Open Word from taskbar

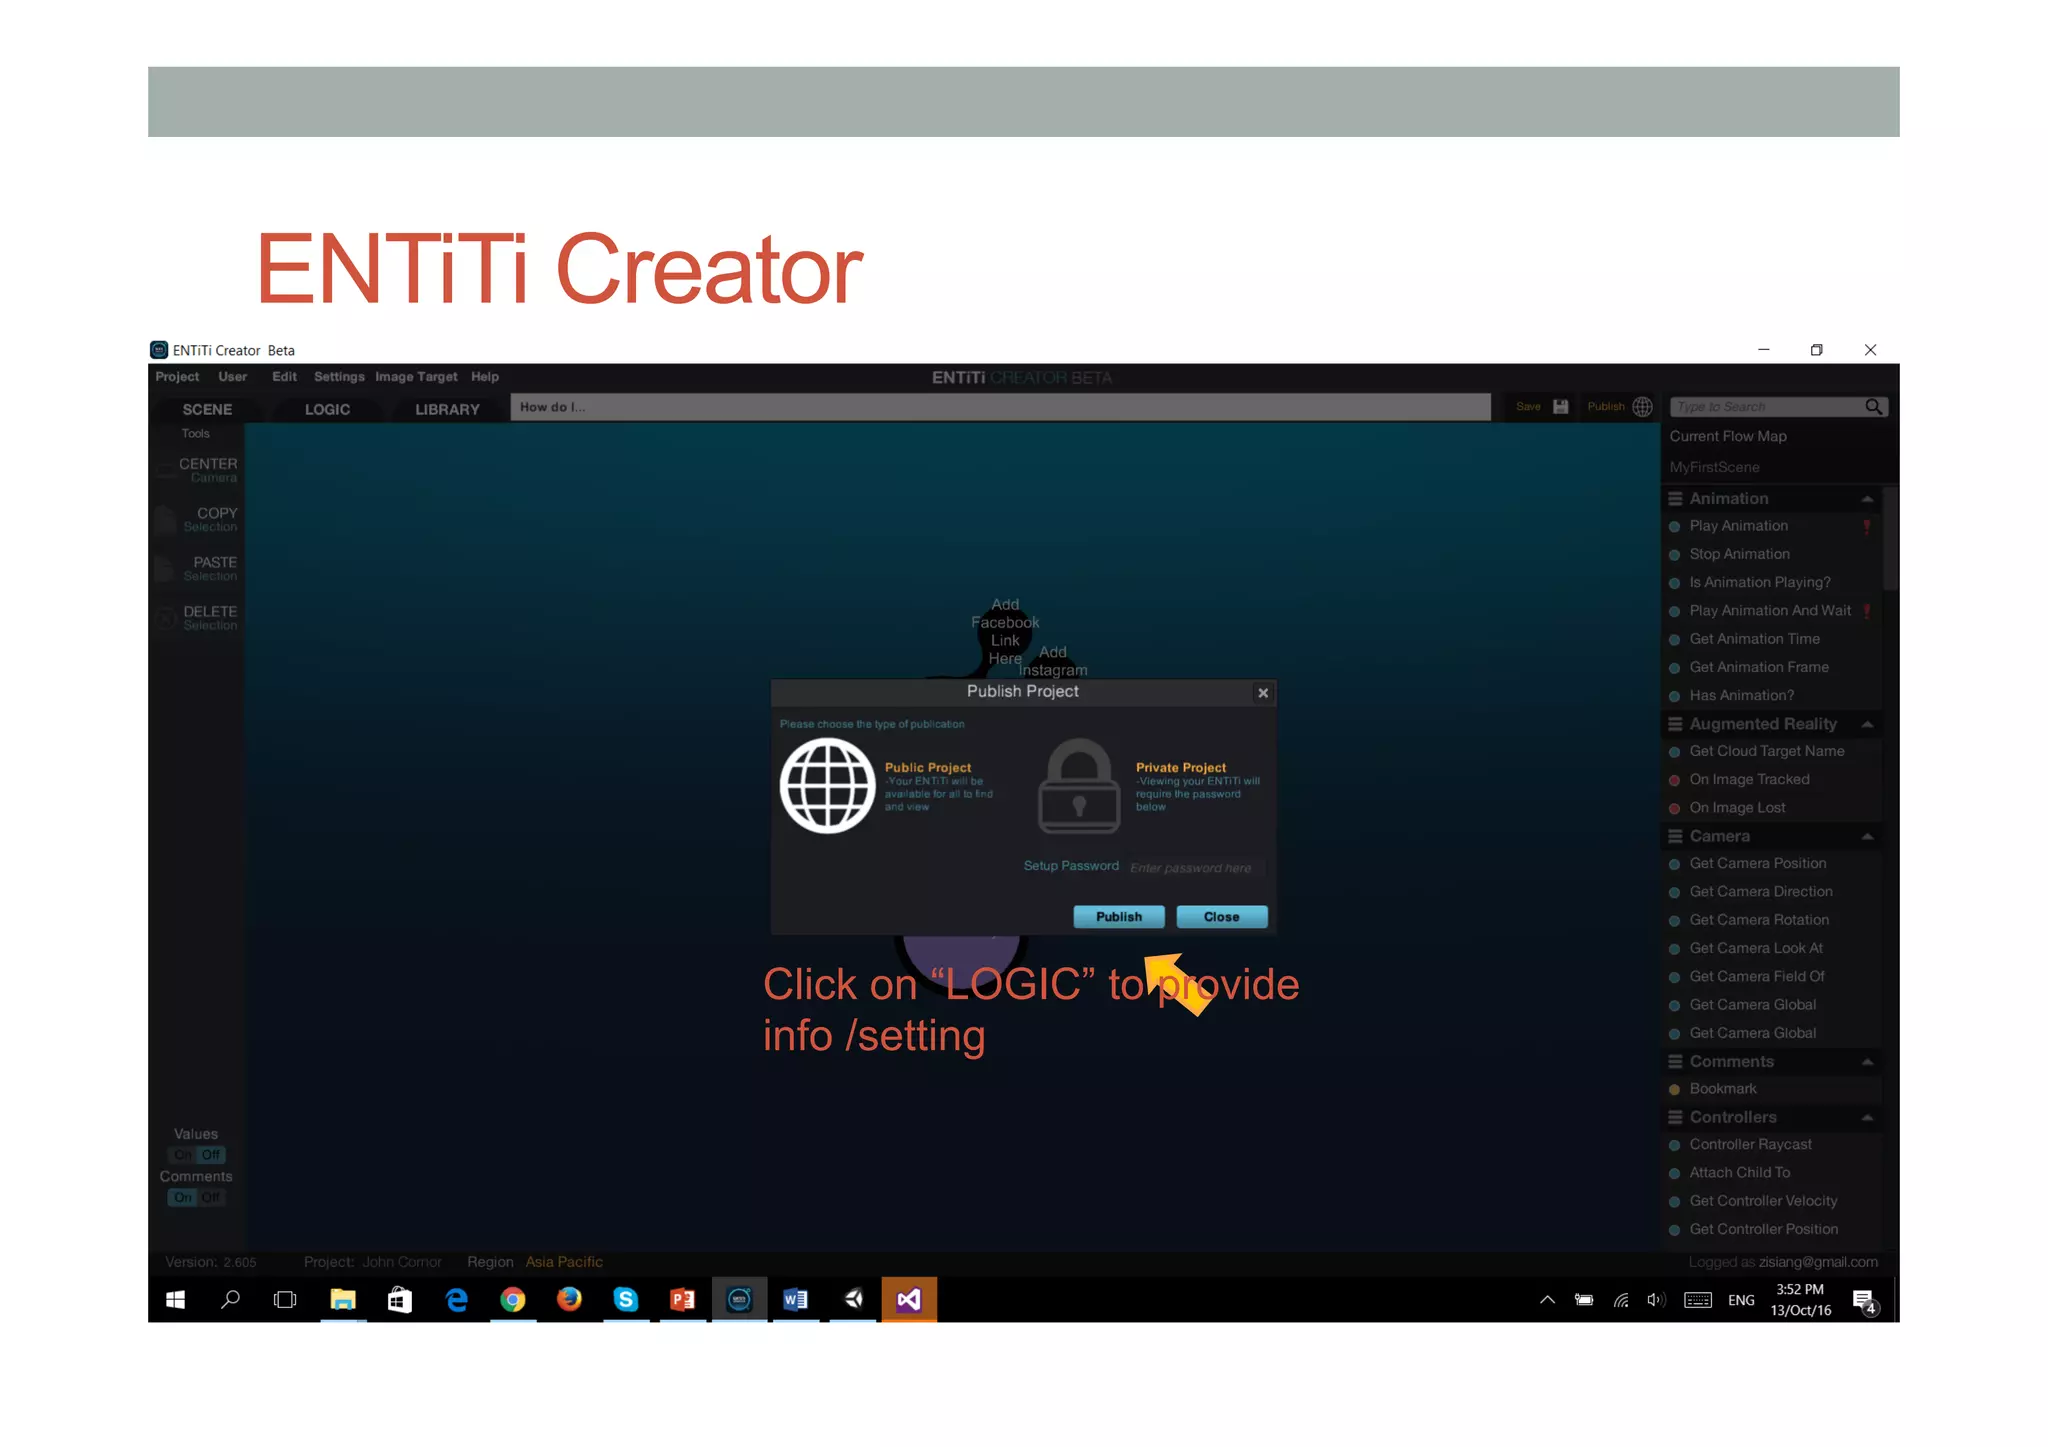click(795, 1299)
